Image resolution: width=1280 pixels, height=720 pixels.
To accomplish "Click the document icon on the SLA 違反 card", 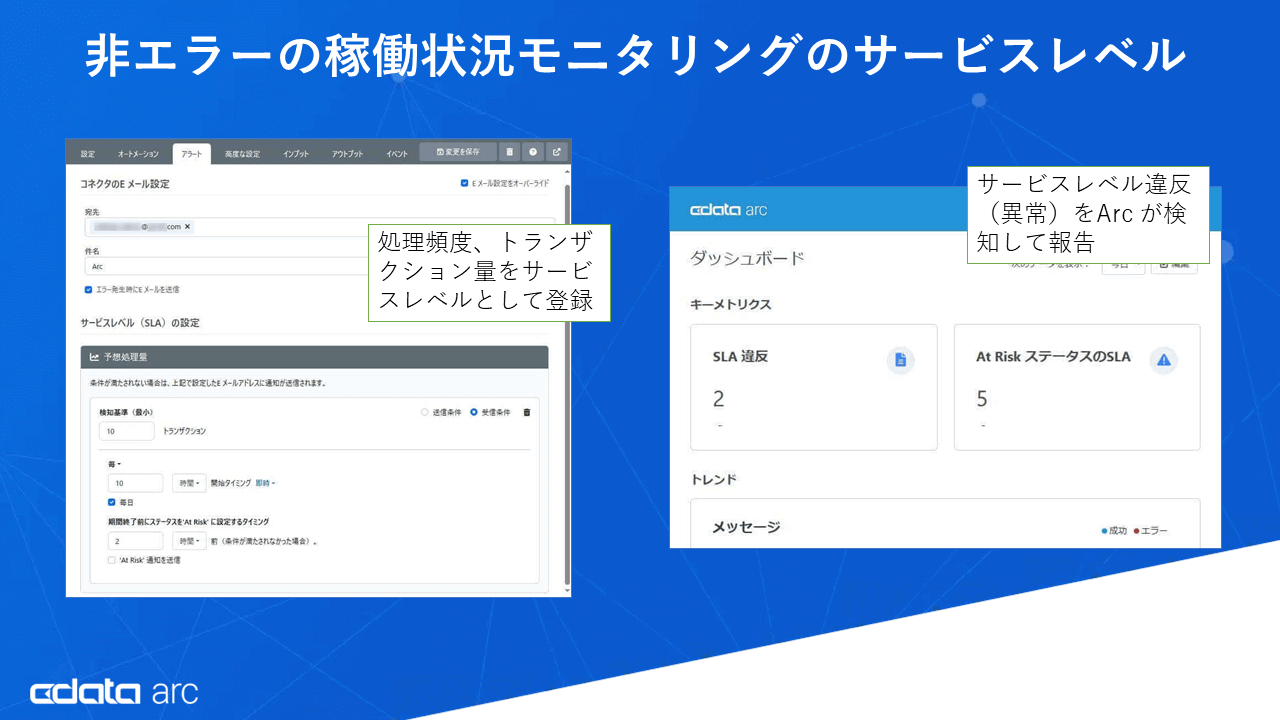I will 900,360.
